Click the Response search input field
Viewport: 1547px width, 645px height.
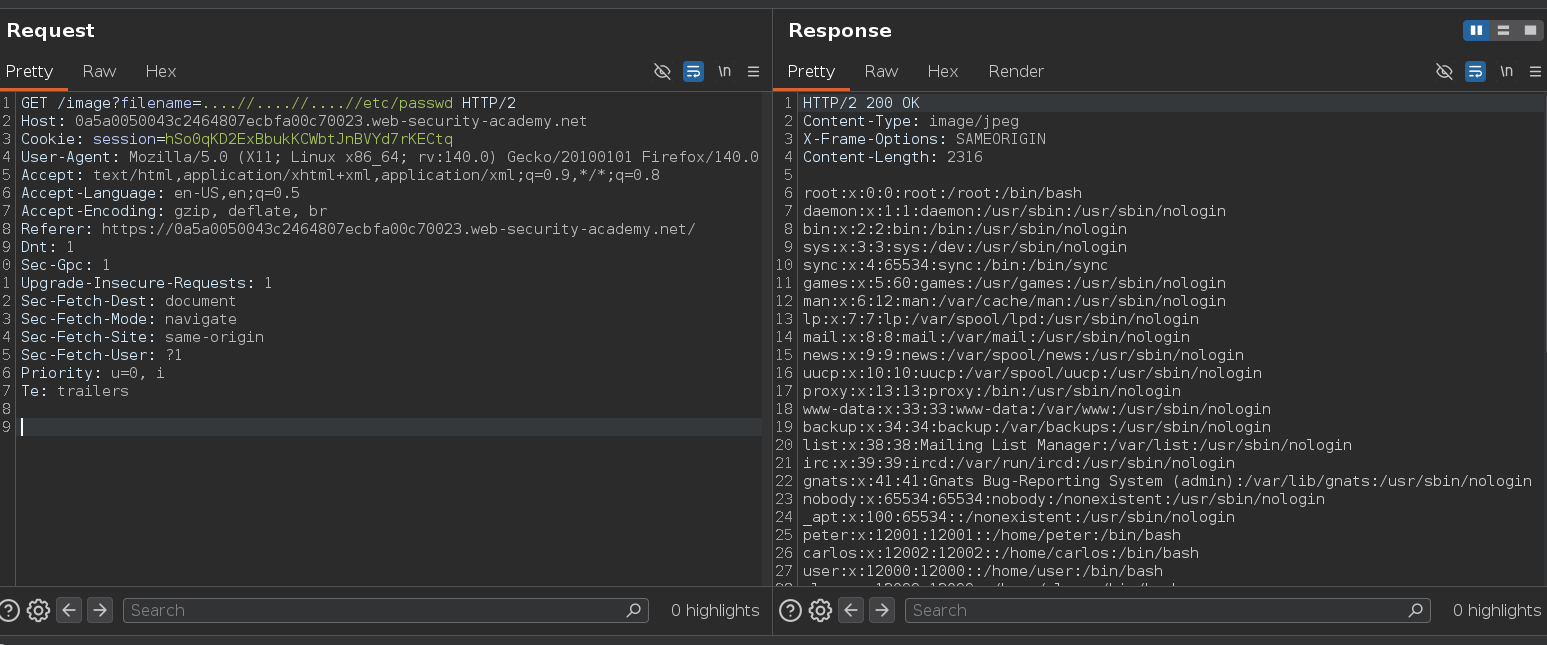[1167, 610]
